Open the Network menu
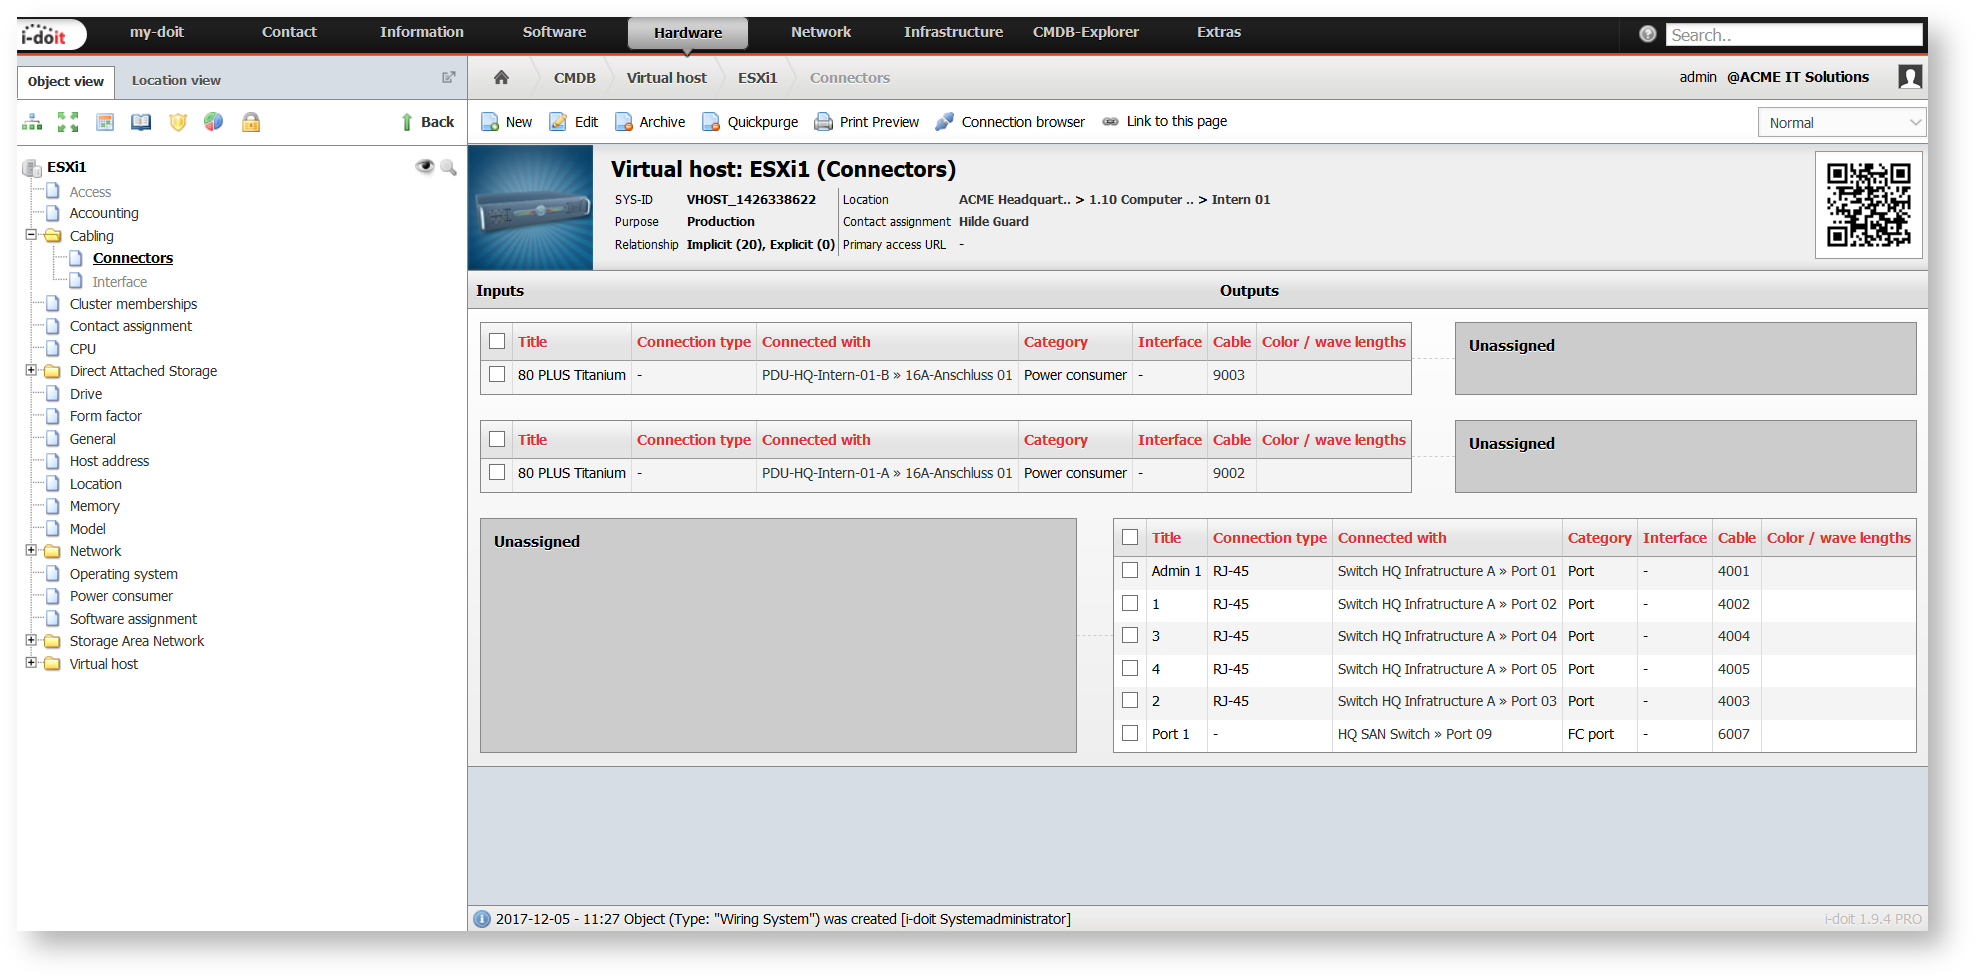 pos(821,32)
